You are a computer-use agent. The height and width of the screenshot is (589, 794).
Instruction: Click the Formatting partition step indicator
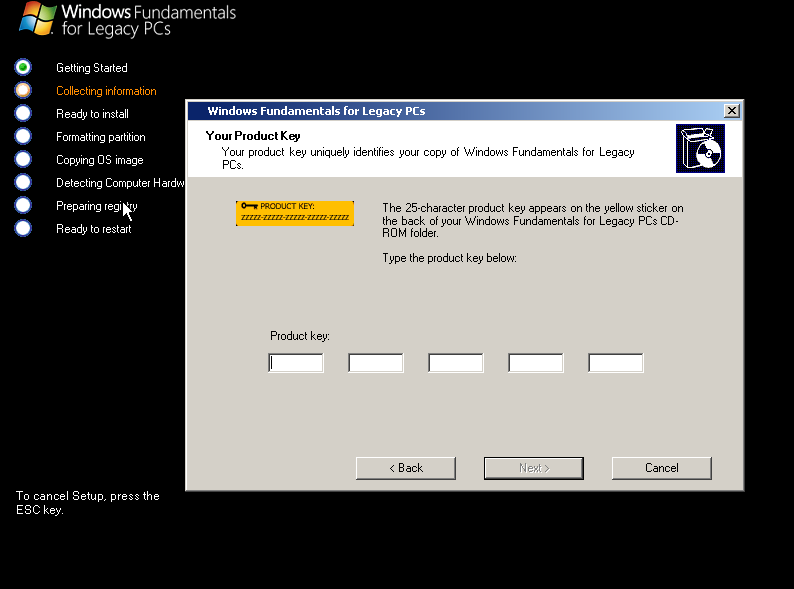click(x=23, y=136)
